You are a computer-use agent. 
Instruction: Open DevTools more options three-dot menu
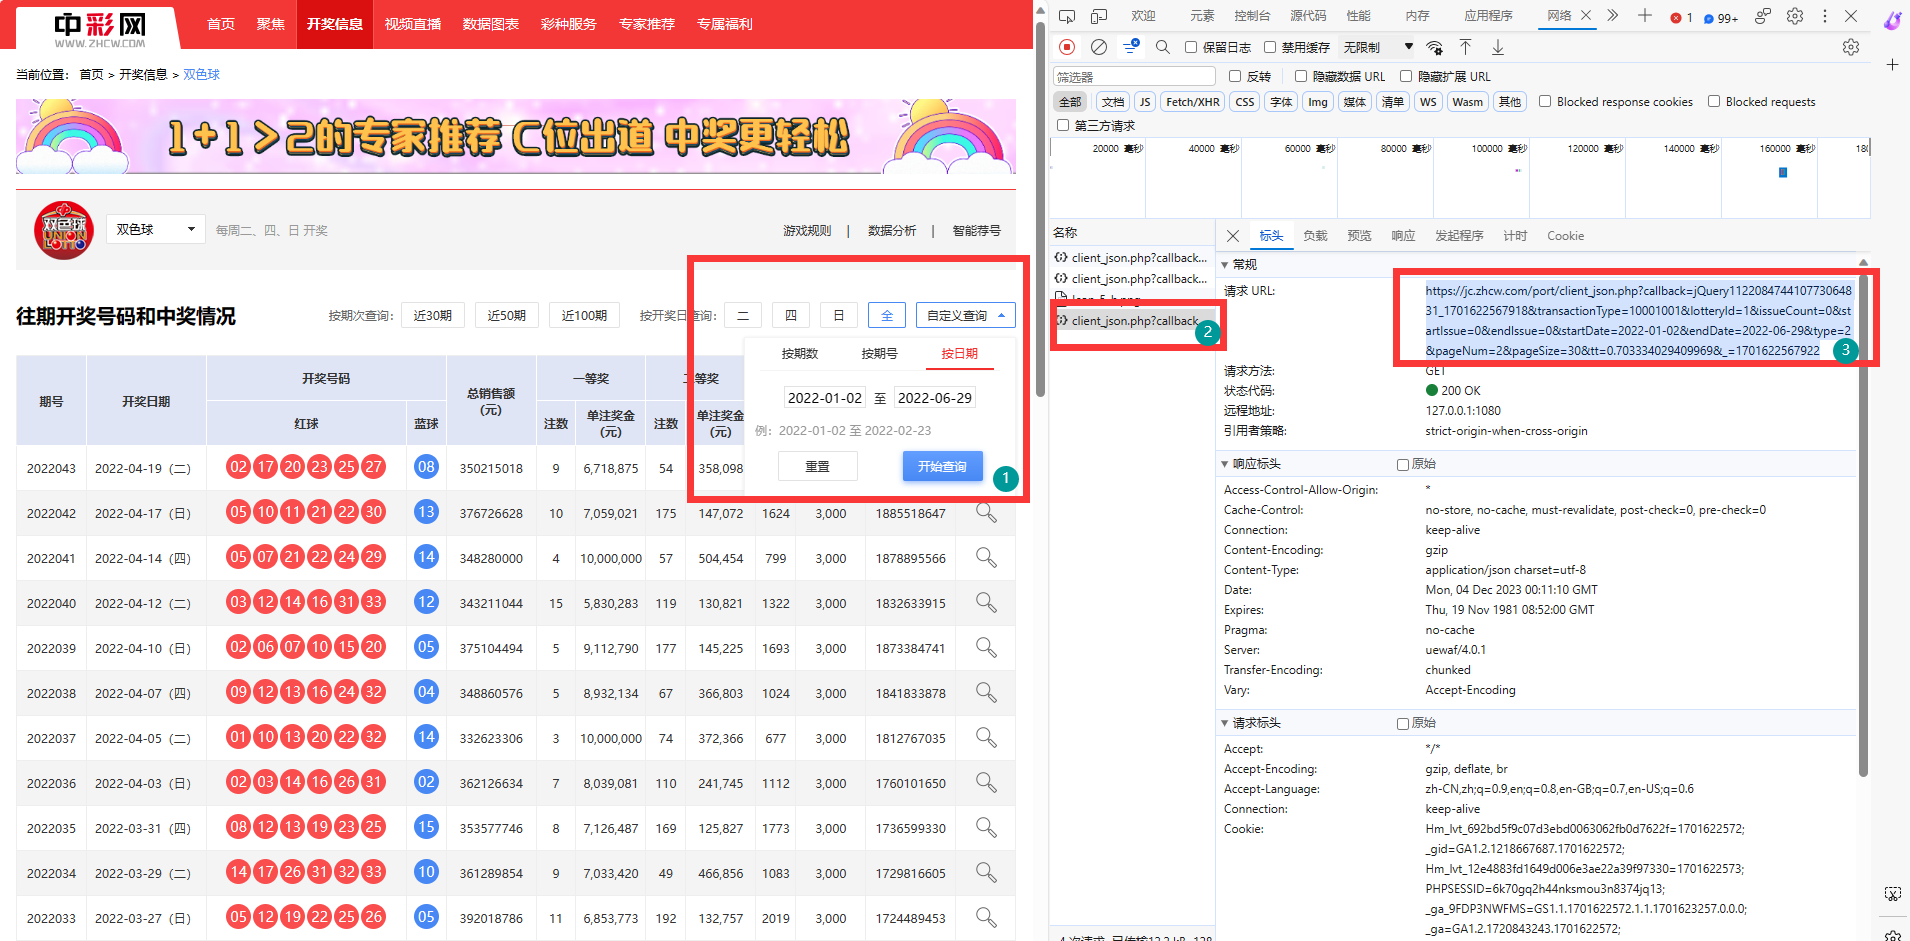pyautogui.click(x=1825, y=16)
